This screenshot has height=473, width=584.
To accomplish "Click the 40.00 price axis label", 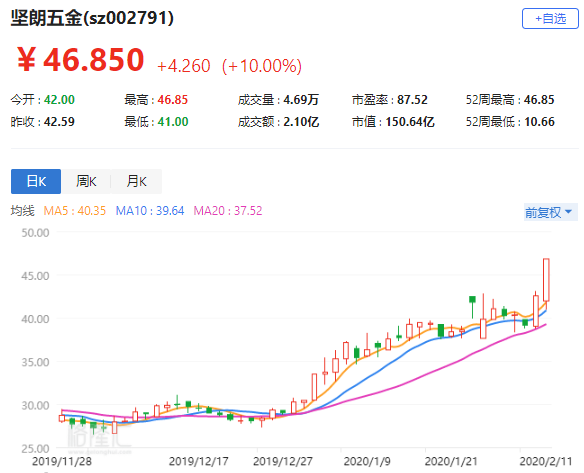I will [35, 319].
